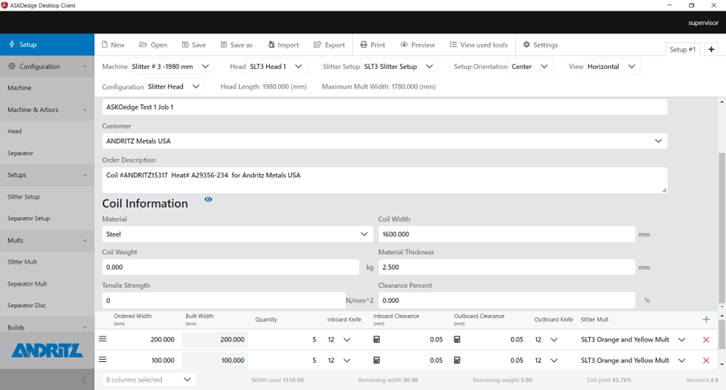This screenshot has height=390, width=726.
Task: Open Configuration Slitter Head dropdown
Action: 174,87
